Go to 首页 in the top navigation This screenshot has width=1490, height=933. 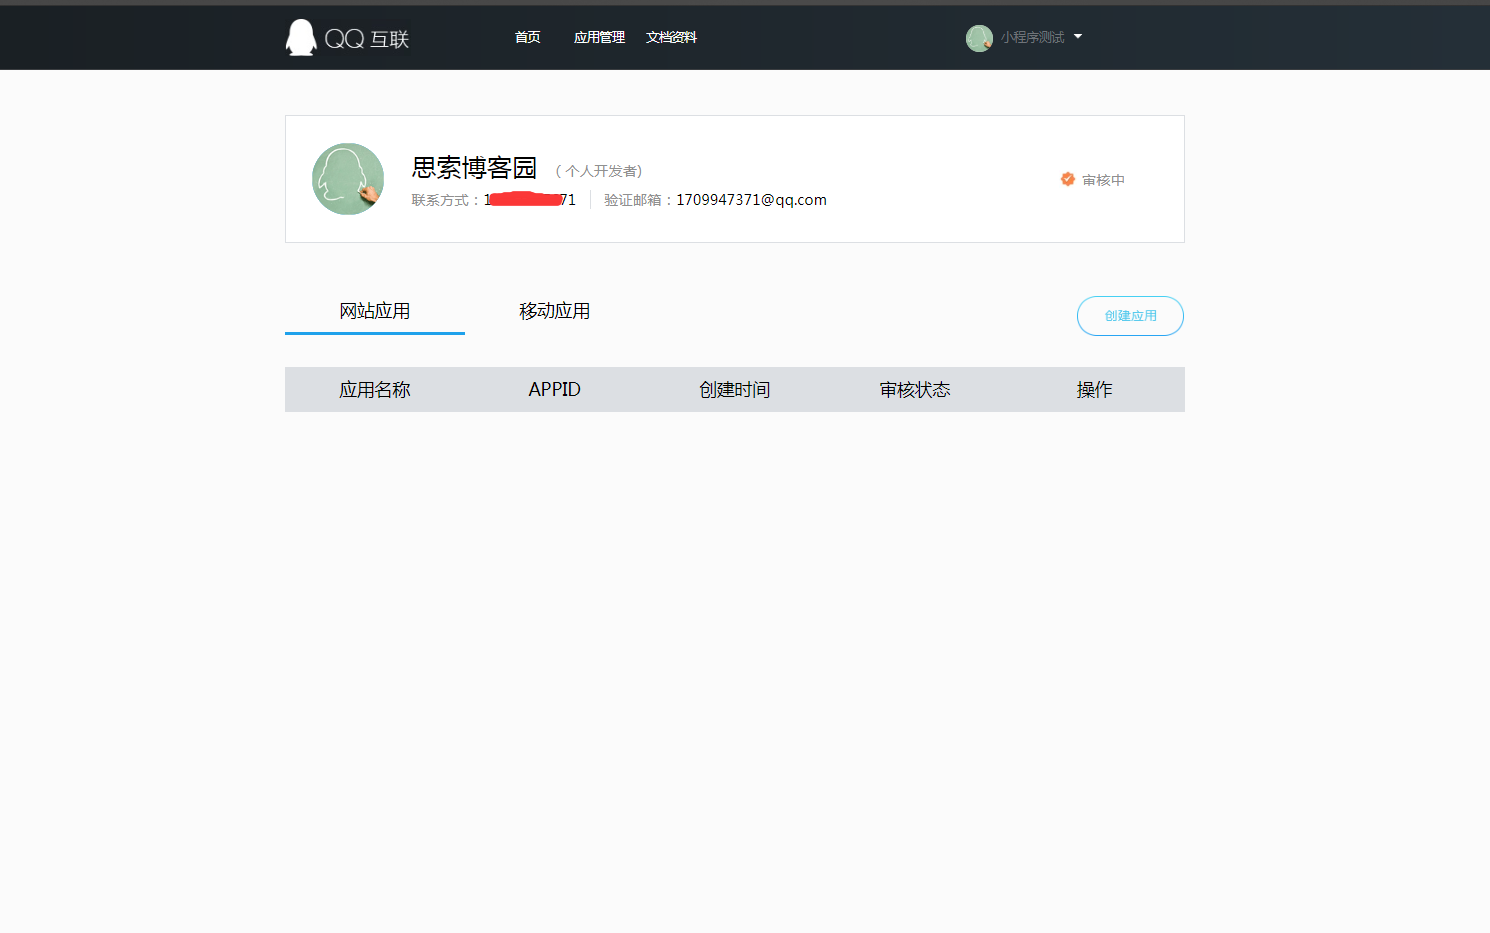pyautogui.click(x=528, y=37)
